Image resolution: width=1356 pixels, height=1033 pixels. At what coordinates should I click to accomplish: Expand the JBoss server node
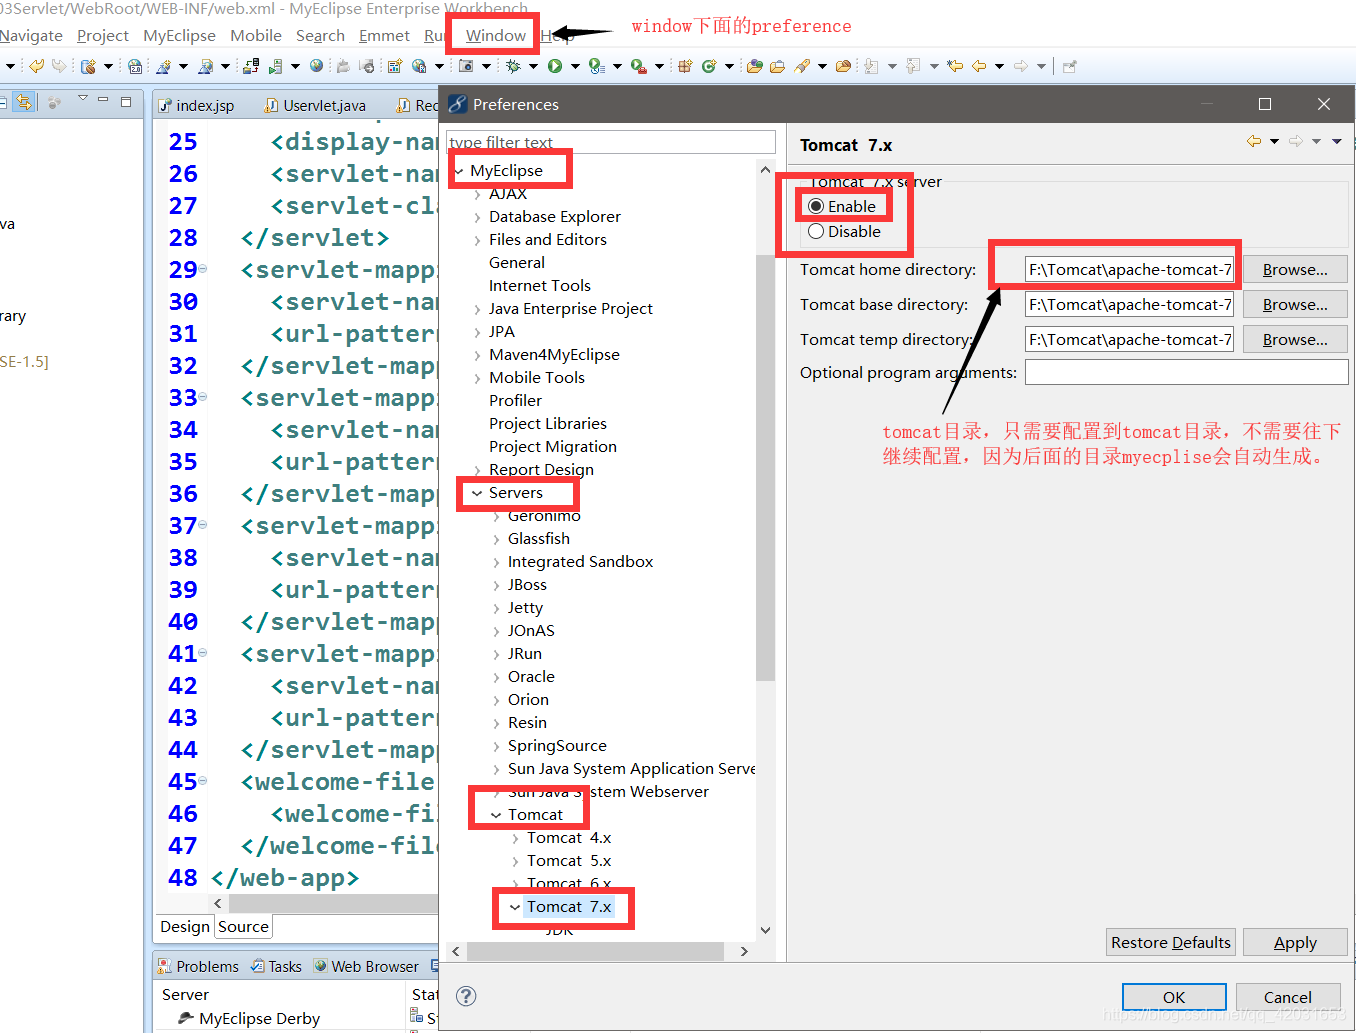tap(496, 585)
